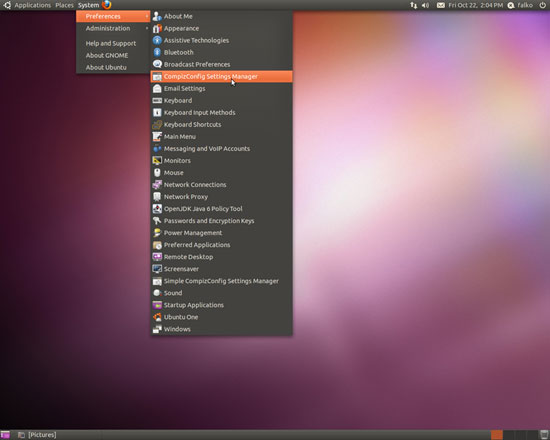Open the System menu
The height and width of the screenshot is (440, 550).
click(88, 5)
